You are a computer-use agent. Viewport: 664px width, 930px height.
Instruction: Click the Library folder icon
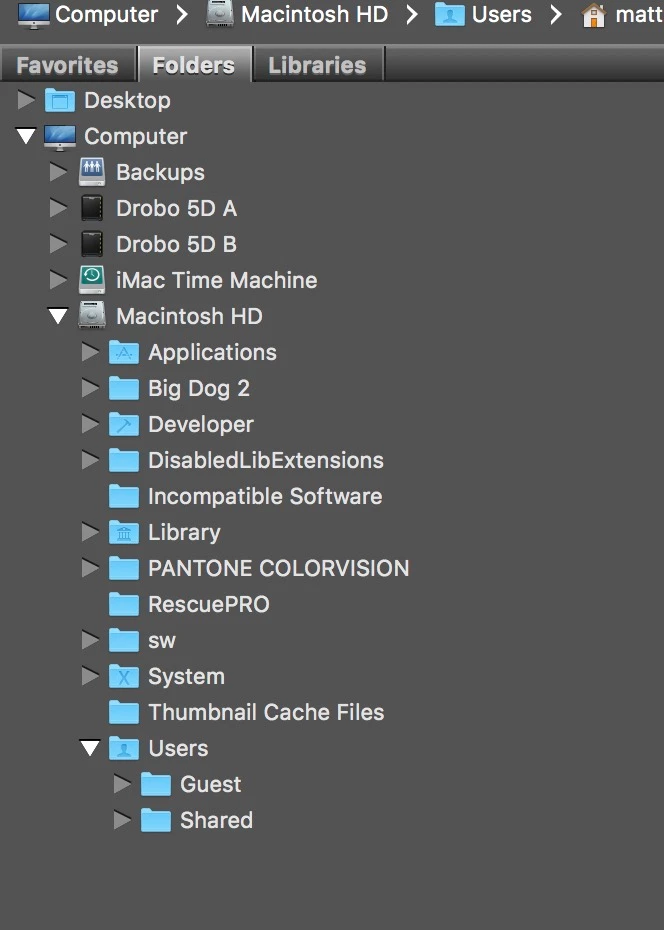[x=124, y=533]
